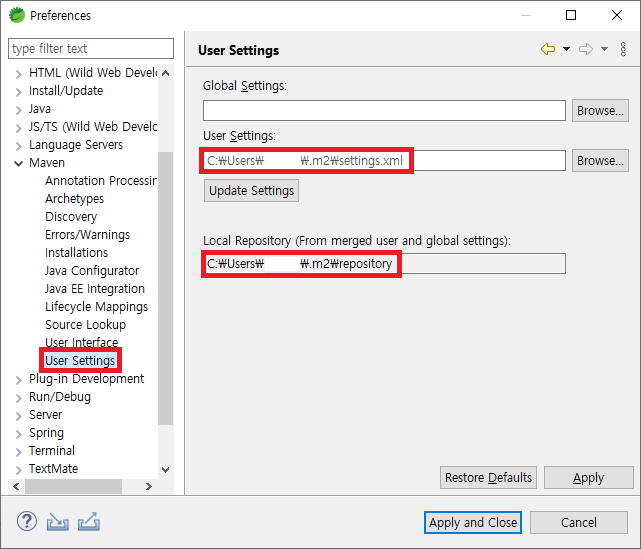
Task: Select Java EE Integration
Action: (95, 289)
